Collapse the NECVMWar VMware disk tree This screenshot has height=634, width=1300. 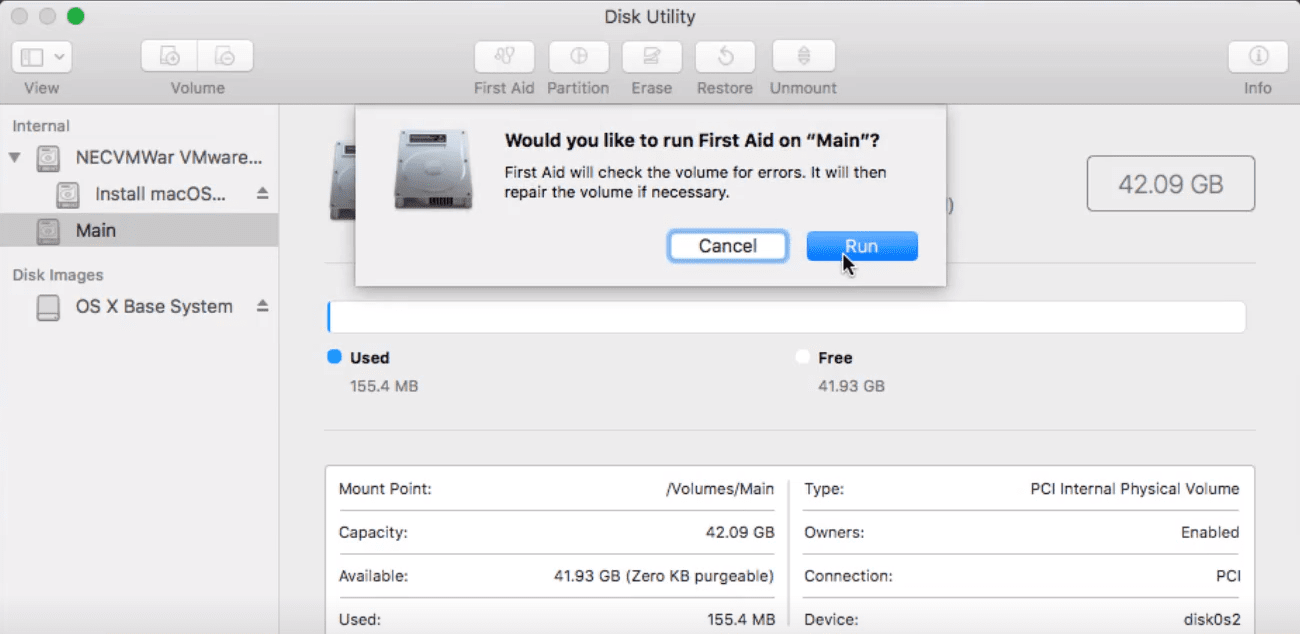click(14, 158)
